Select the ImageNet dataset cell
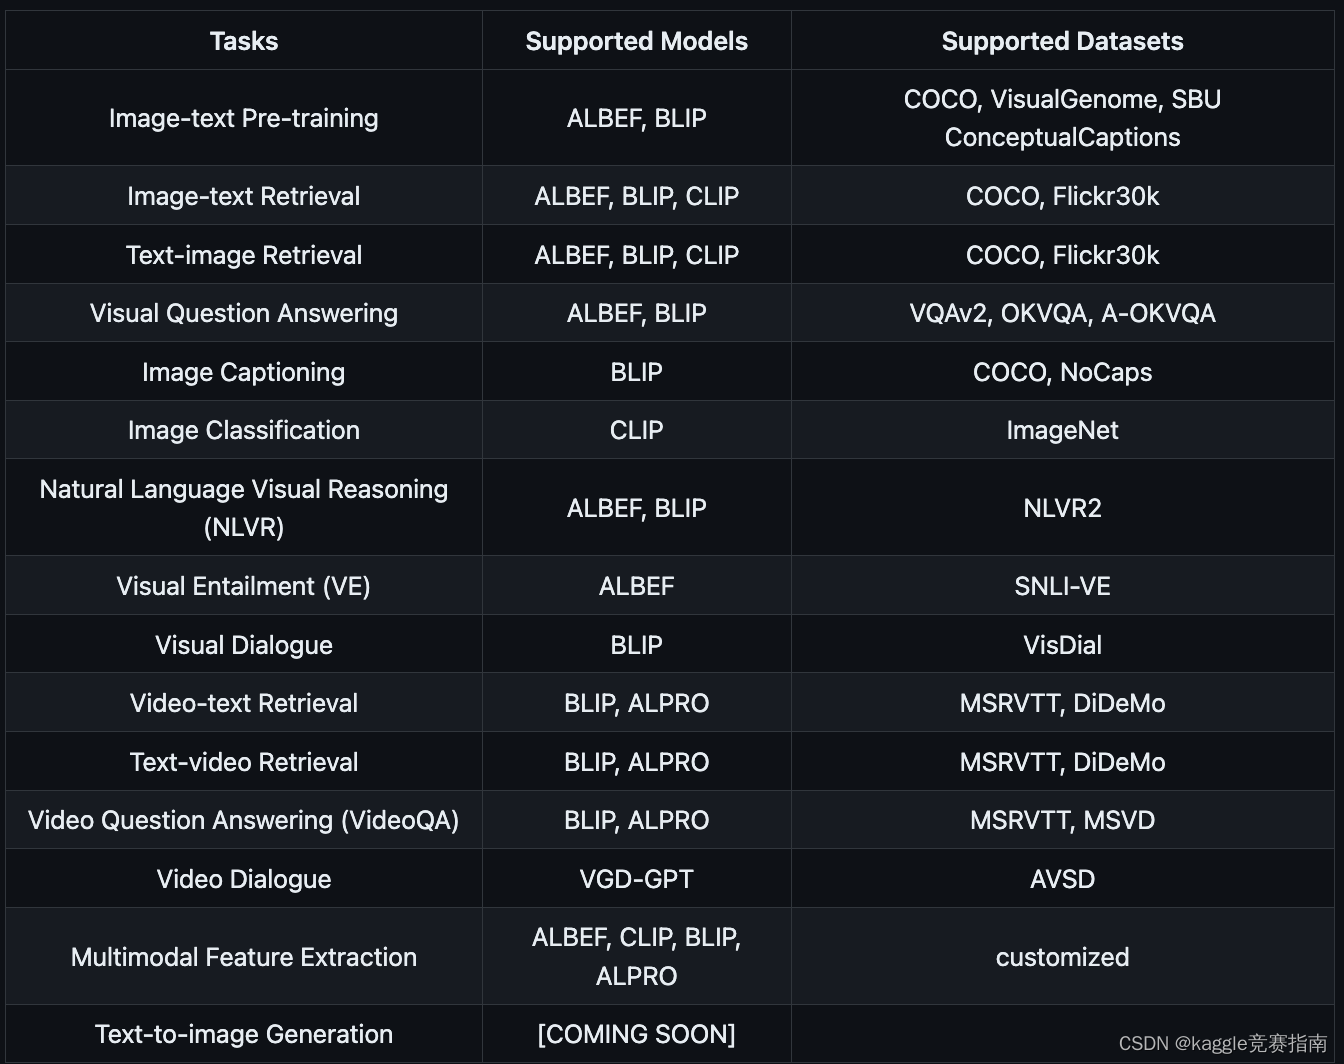 pos(1062,430)
